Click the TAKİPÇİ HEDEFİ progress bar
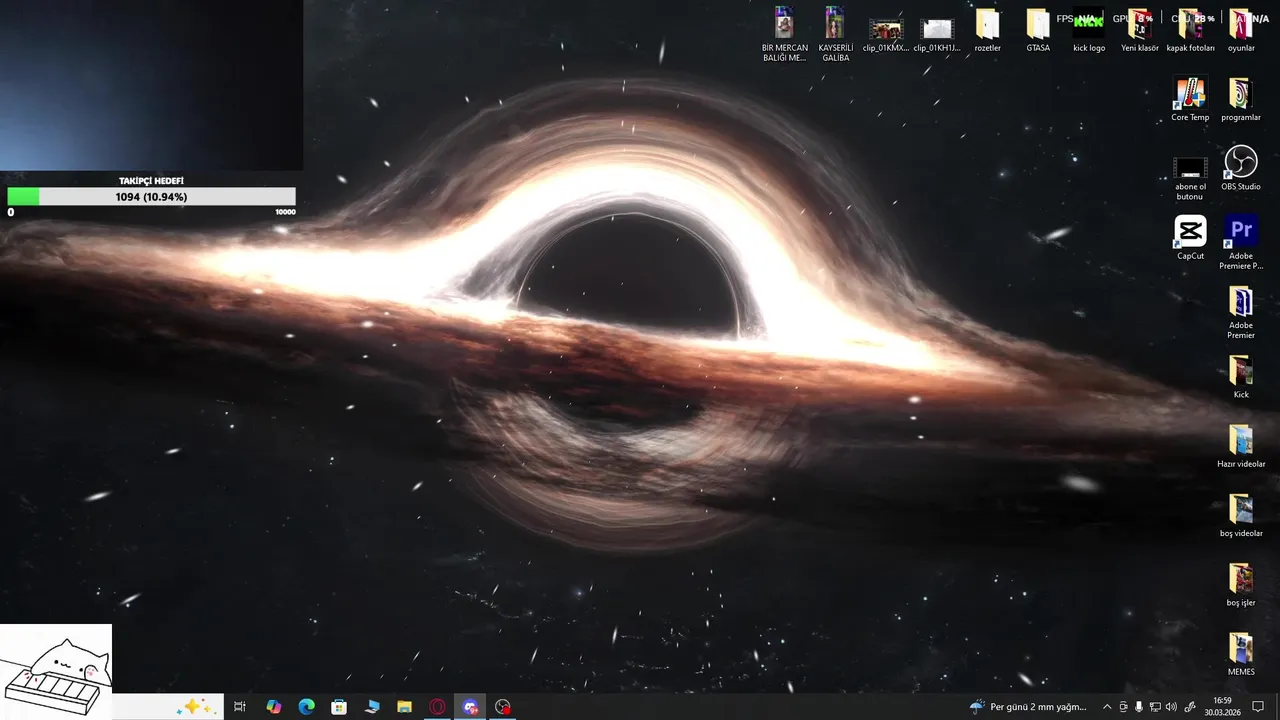Screen dimensions: 1280x720 pos(151,197)
